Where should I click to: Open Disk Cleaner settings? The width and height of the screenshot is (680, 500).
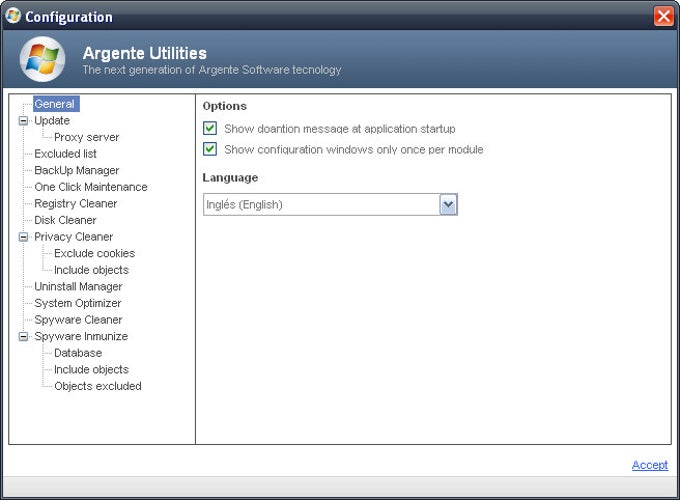click(x=65, y=220)
